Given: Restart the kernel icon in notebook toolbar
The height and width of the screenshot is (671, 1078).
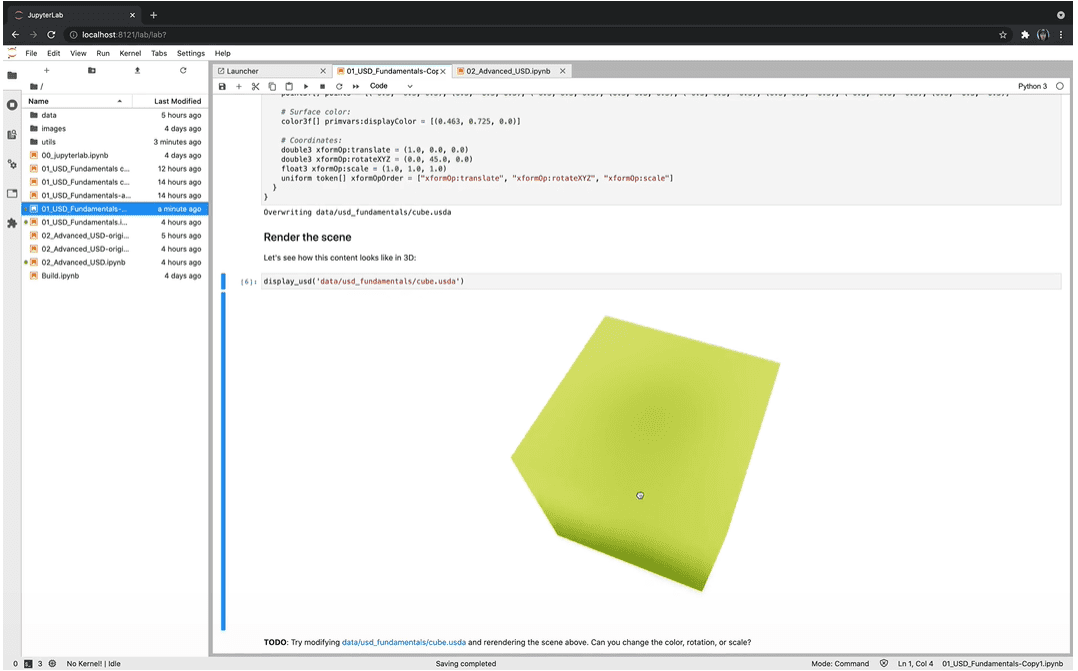Looking at the screenshot, I should (339, 87).
